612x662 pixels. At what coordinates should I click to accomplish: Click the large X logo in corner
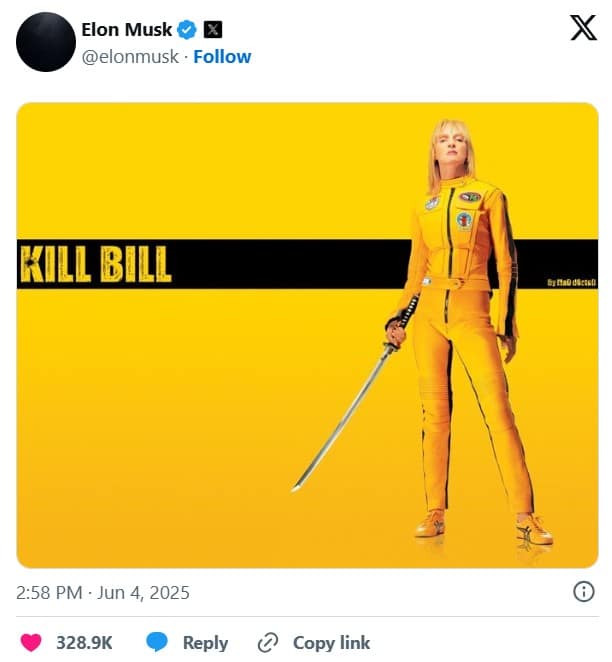582,29
